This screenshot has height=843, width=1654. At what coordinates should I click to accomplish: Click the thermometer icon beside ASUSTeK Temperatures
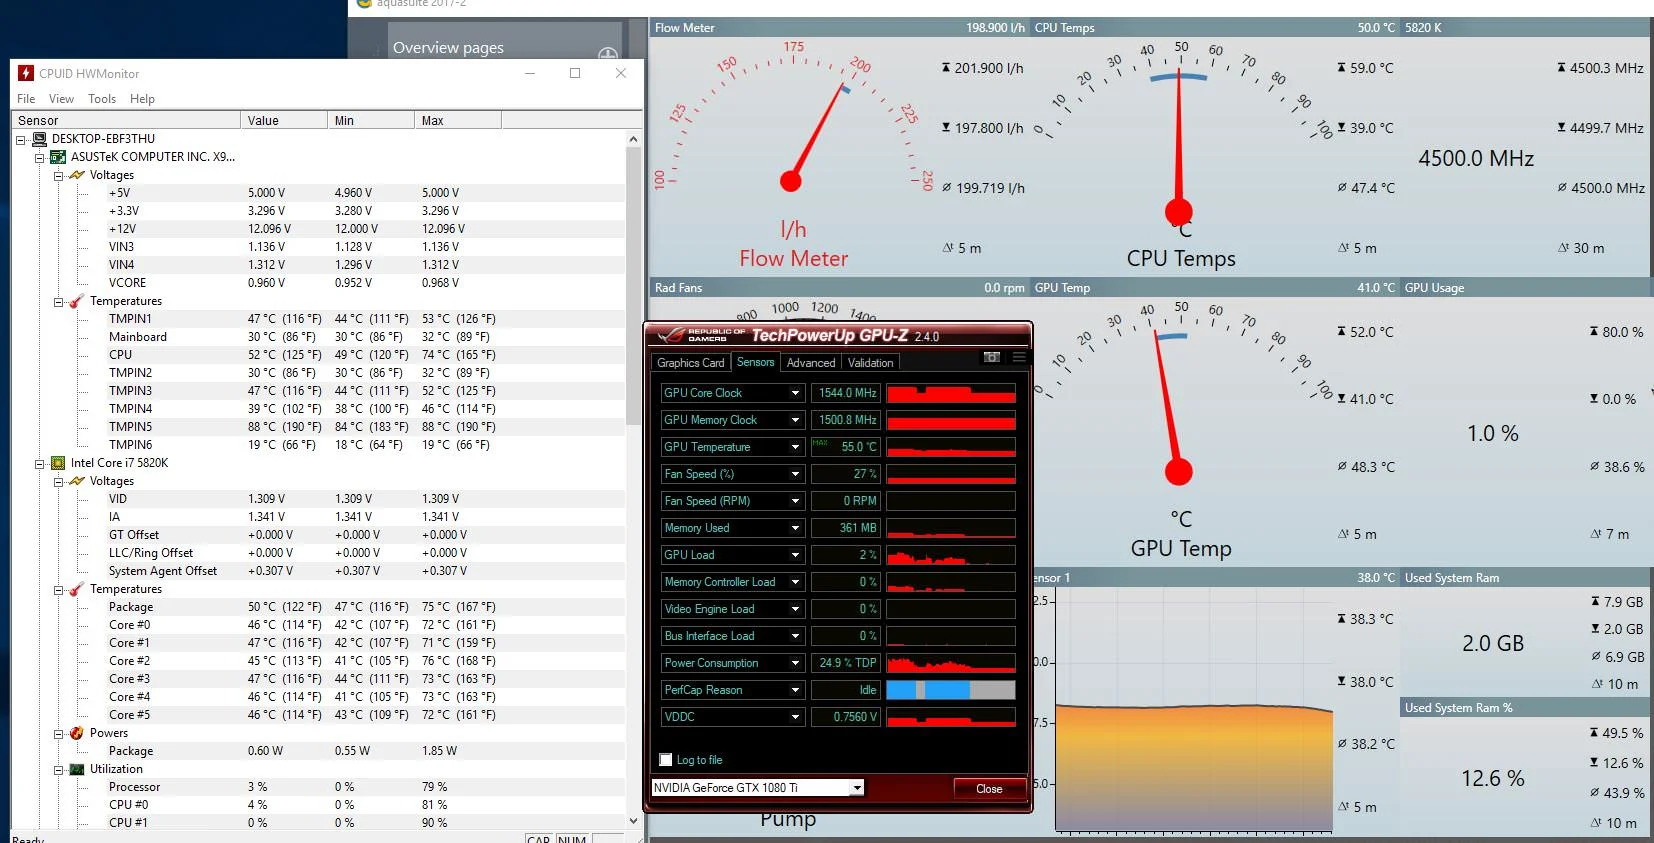[x=77, y=301]
